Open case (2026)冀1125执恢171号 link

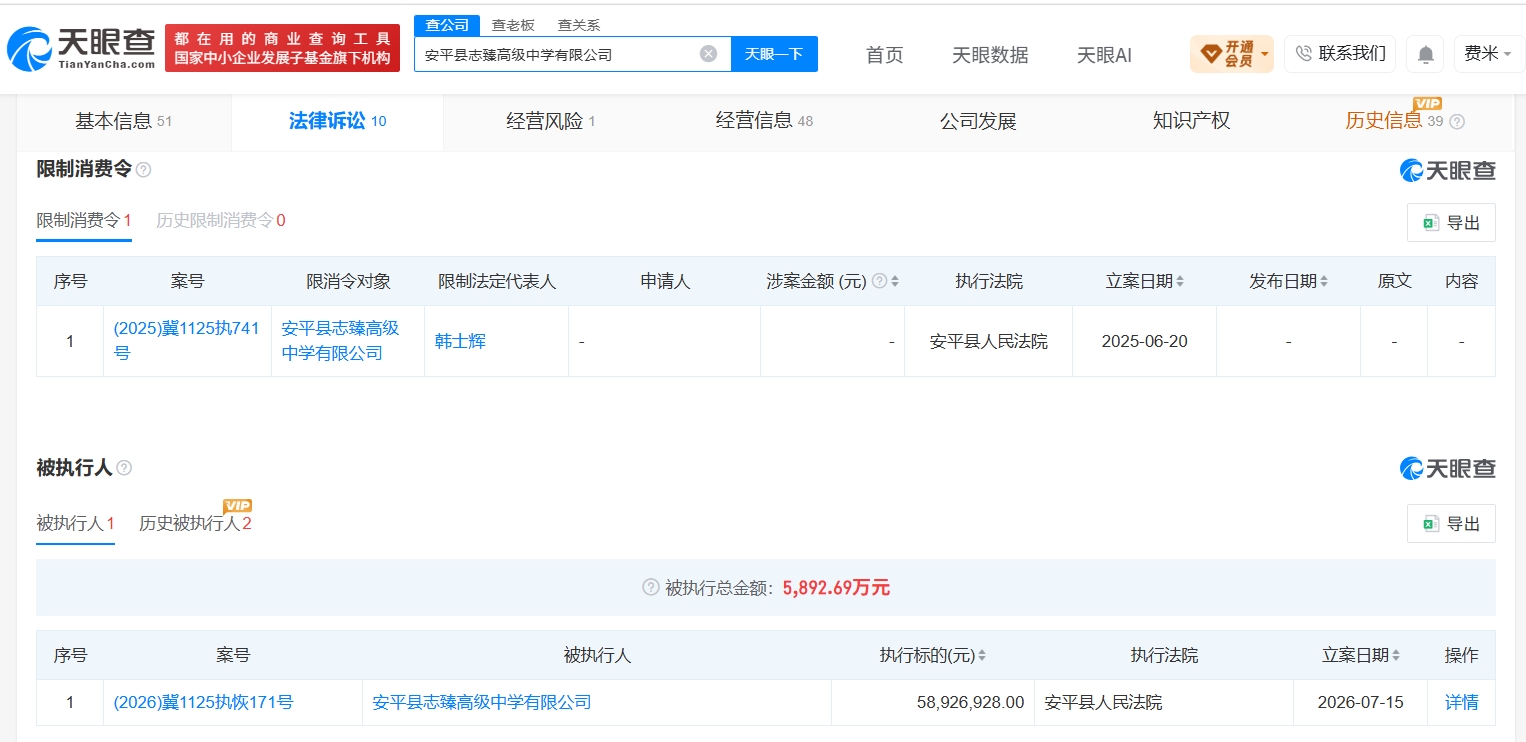click(203, 702)
